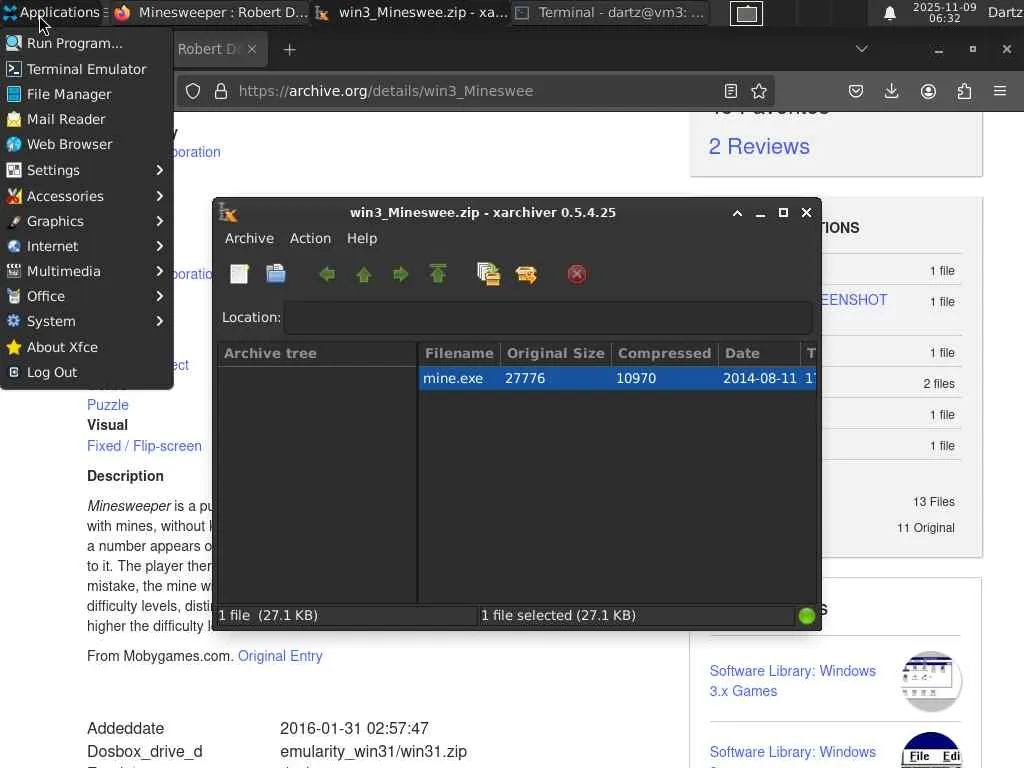This screenshot has height=768, width=1024.
Task: Open the Archive menu in xarchiver
Action: click(249, 238)
